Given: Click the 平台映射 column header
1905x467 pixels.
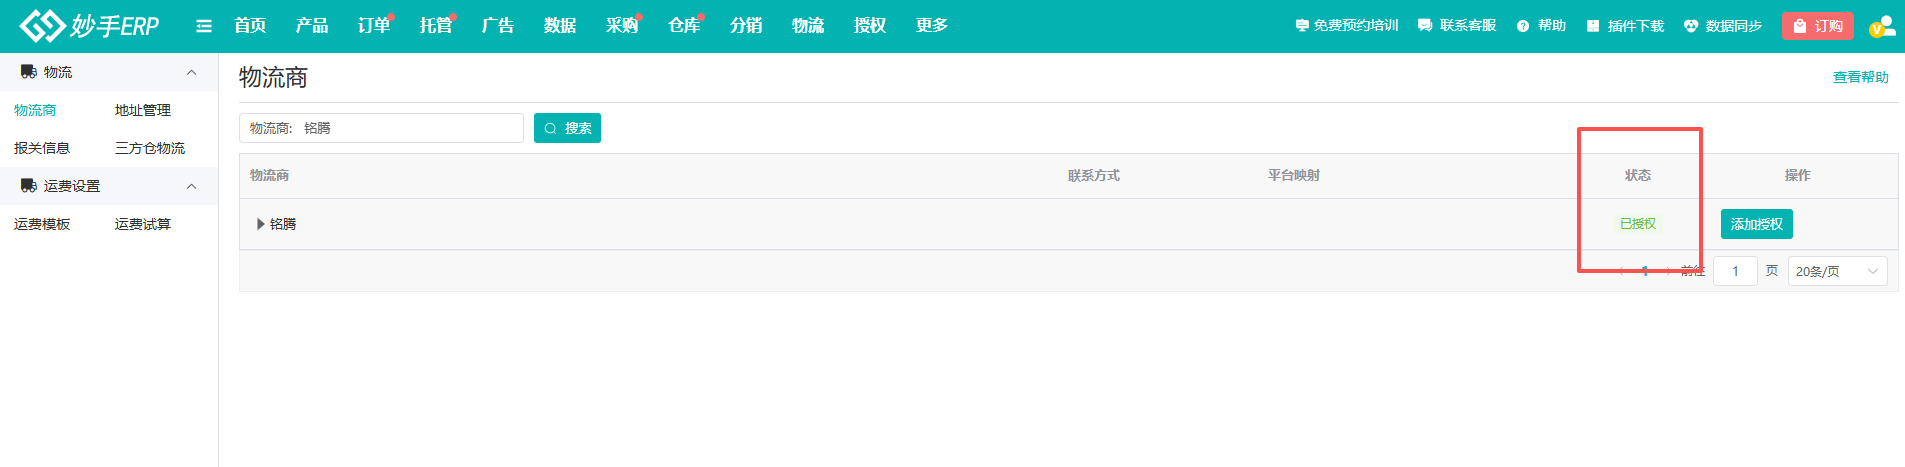Looking at the screenshot, I should (1294, 175).
